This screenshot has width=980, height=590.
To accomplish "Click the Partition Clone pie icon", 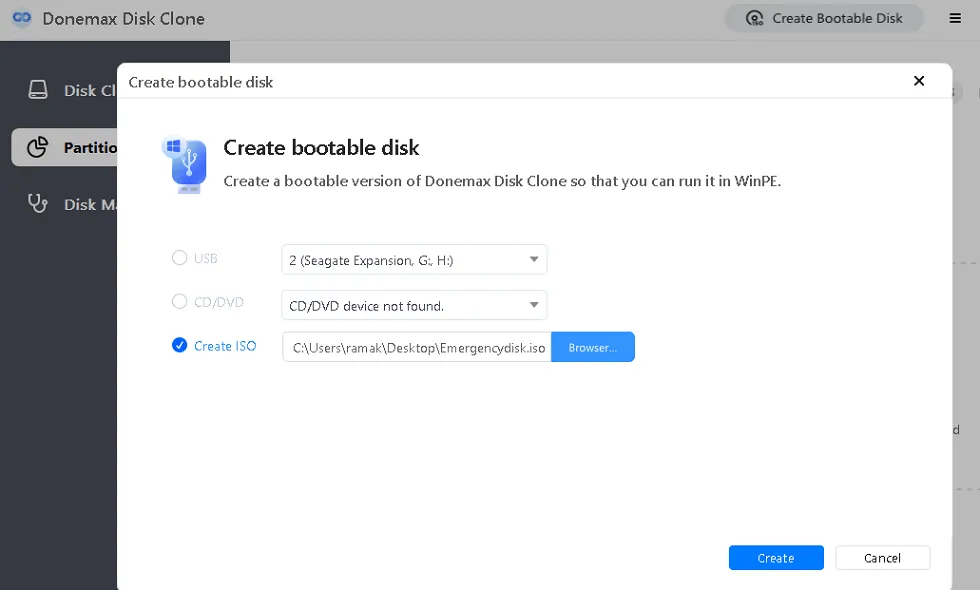I will coord(38,148).
